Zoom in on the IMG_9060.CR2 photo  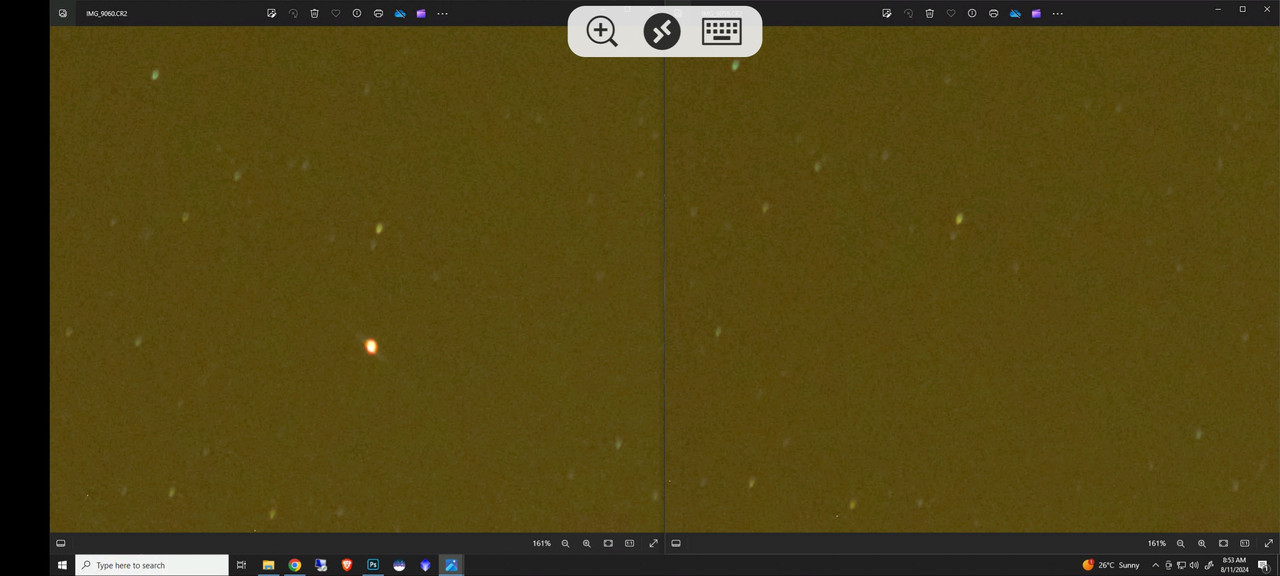587,544
